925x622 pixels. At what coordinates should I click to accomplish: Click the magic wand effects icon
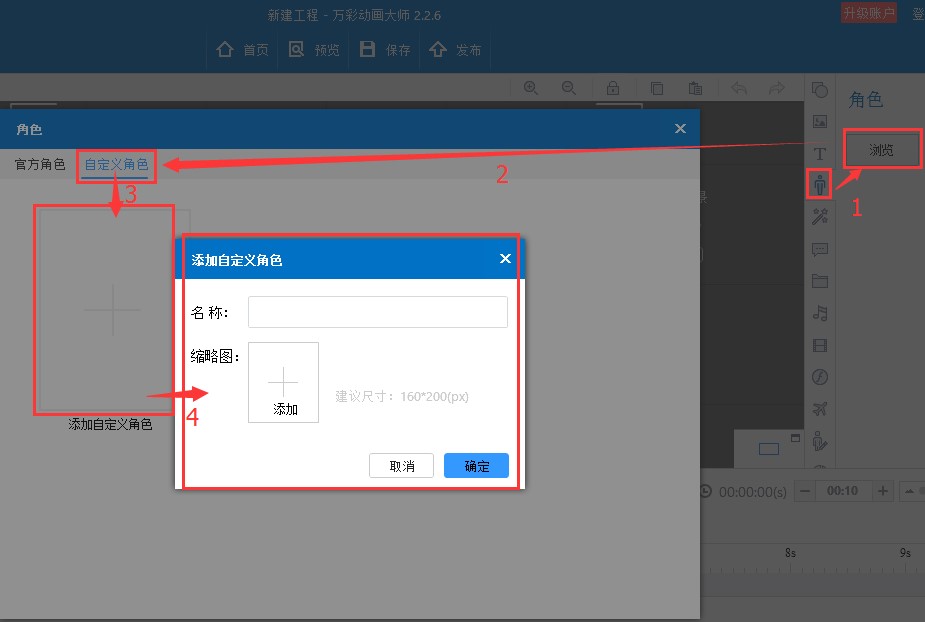pos(820,216)
